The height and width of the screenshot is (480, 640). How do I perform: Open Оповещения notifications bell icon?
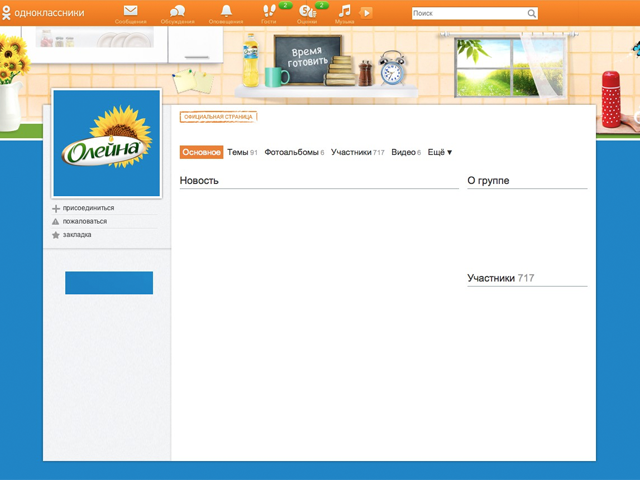[226, 11]
